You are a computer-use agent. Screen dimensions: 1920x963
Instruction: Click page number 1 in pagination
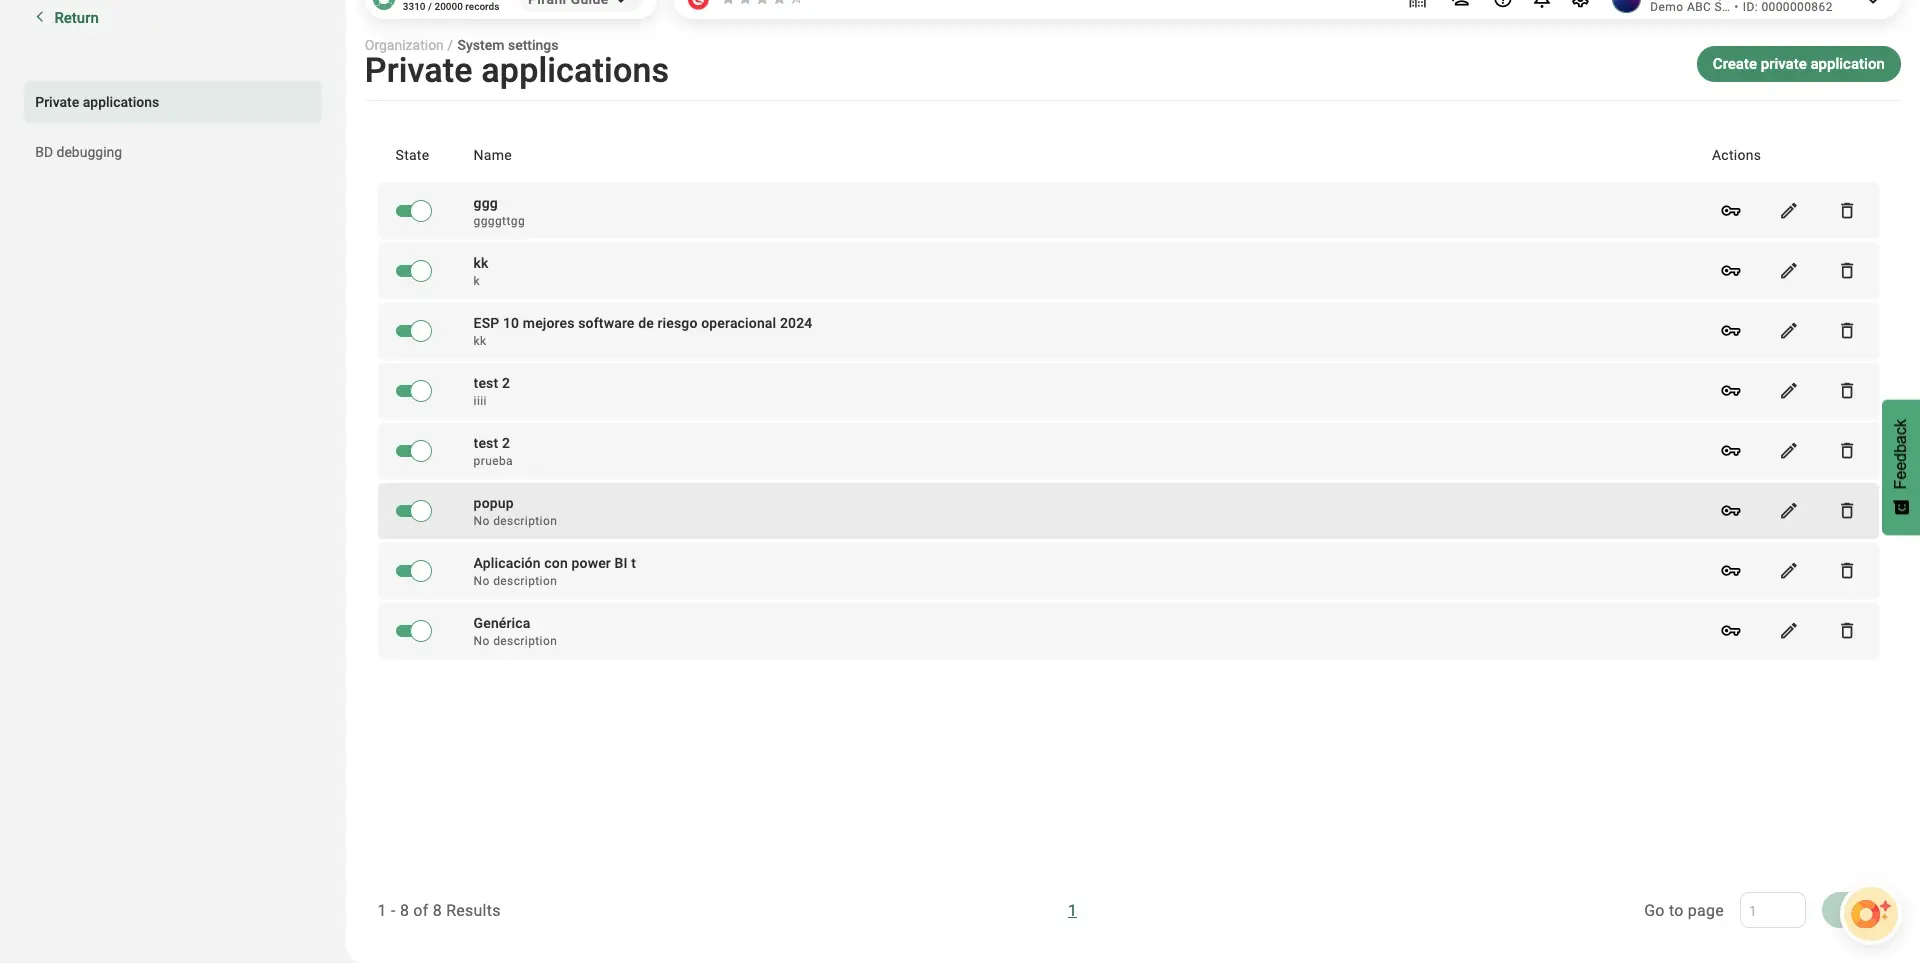click(1071, 911)
